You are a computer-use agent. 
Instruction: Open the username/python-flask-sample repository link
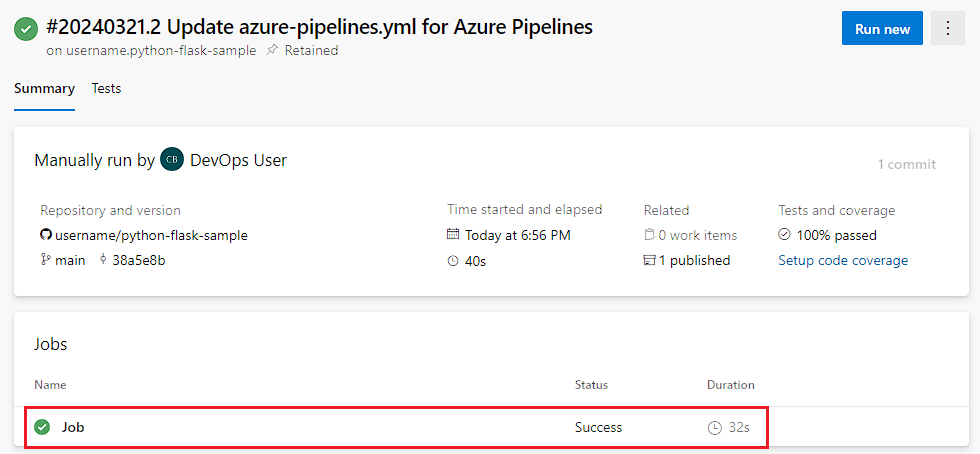point(151,236)
